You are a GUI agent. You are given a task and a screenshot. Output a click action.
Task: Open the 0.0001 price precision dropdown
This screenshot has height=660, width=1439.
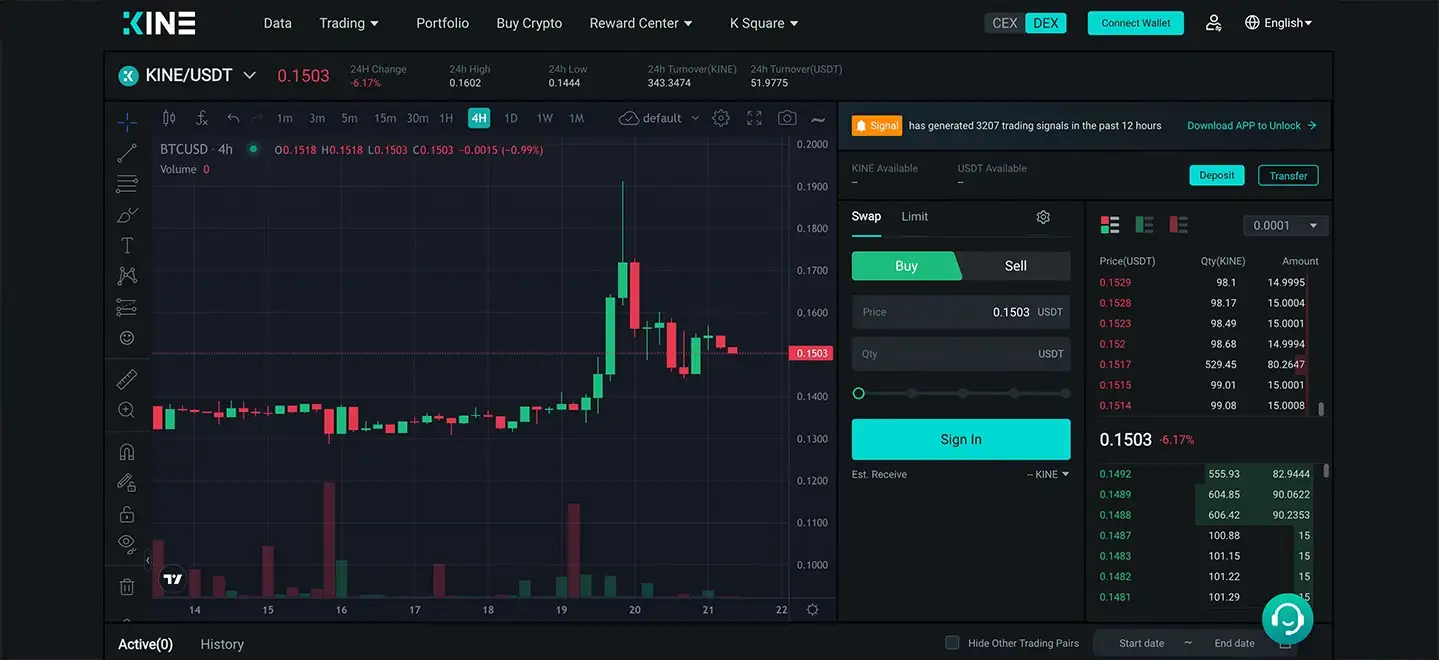coord(1285,226)
